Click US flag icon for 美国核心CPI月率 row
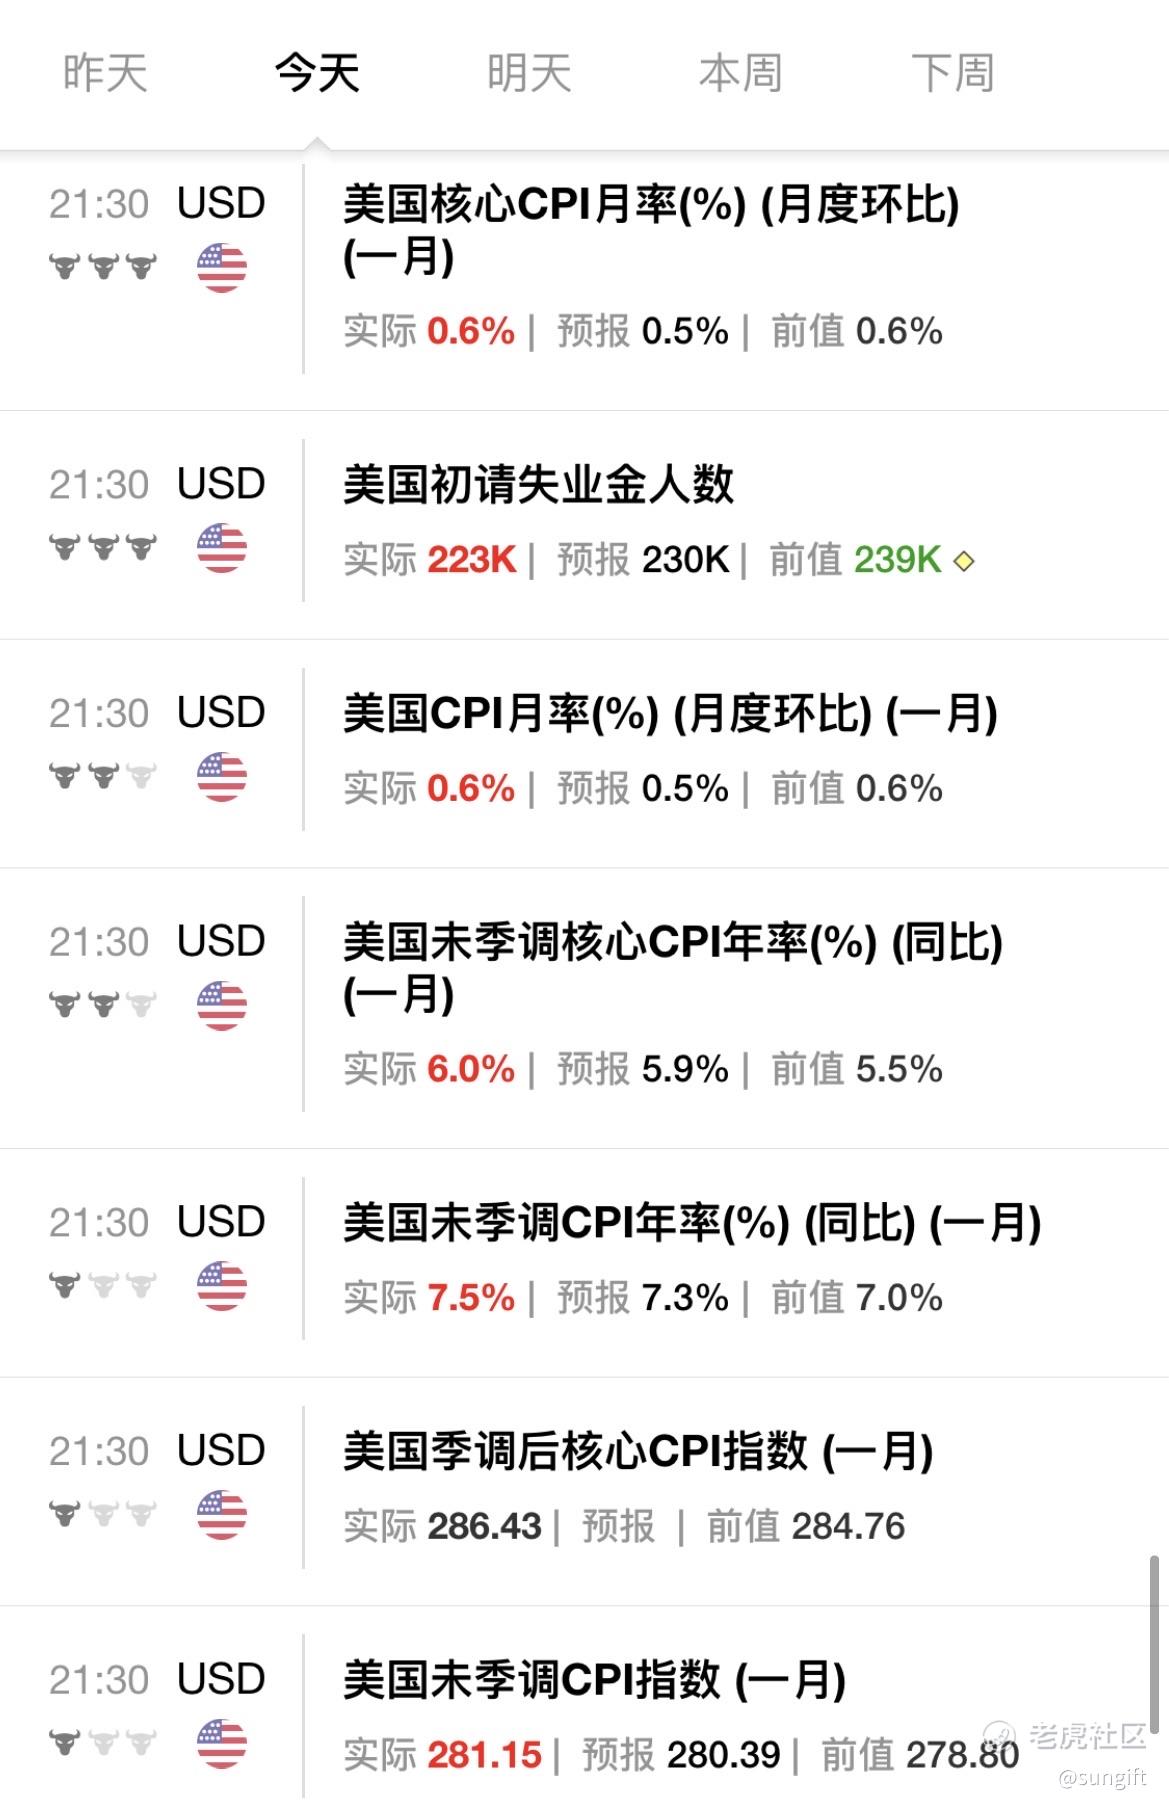This screenshot has height=1804, width=1169. click(x=222, y=268)
